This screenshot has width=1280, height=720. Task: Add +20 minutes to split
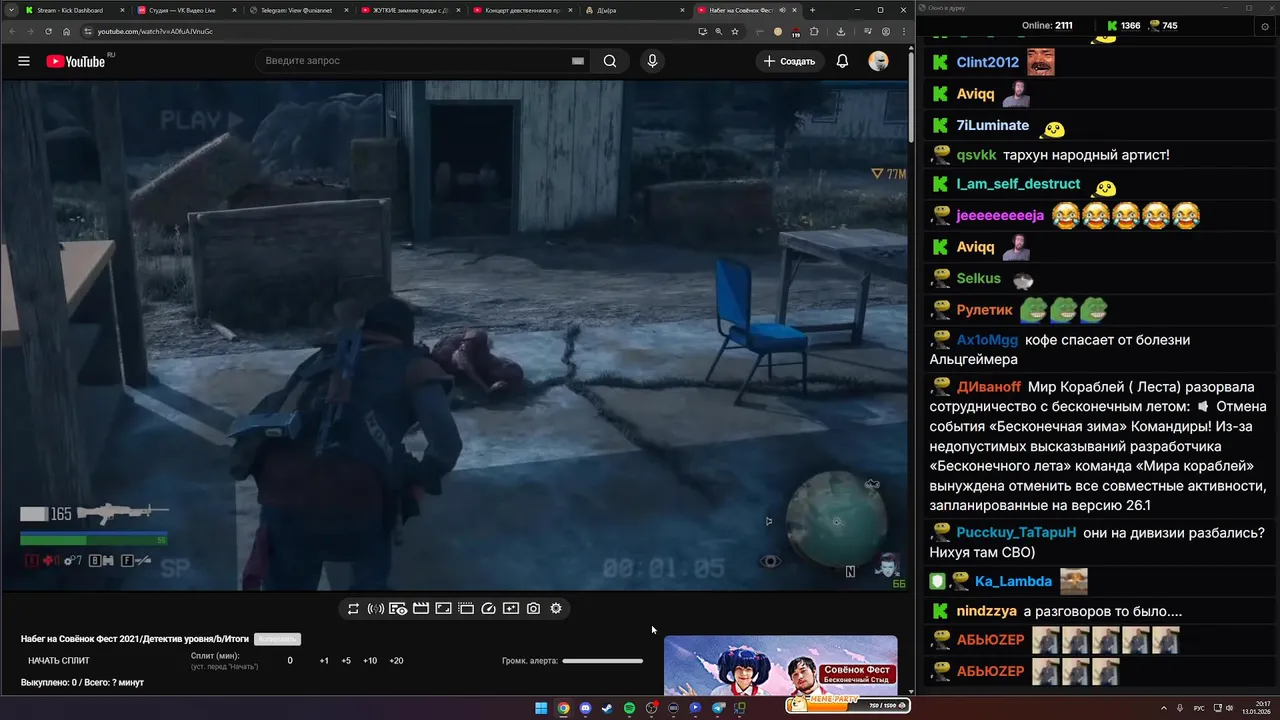pos(396,661)
